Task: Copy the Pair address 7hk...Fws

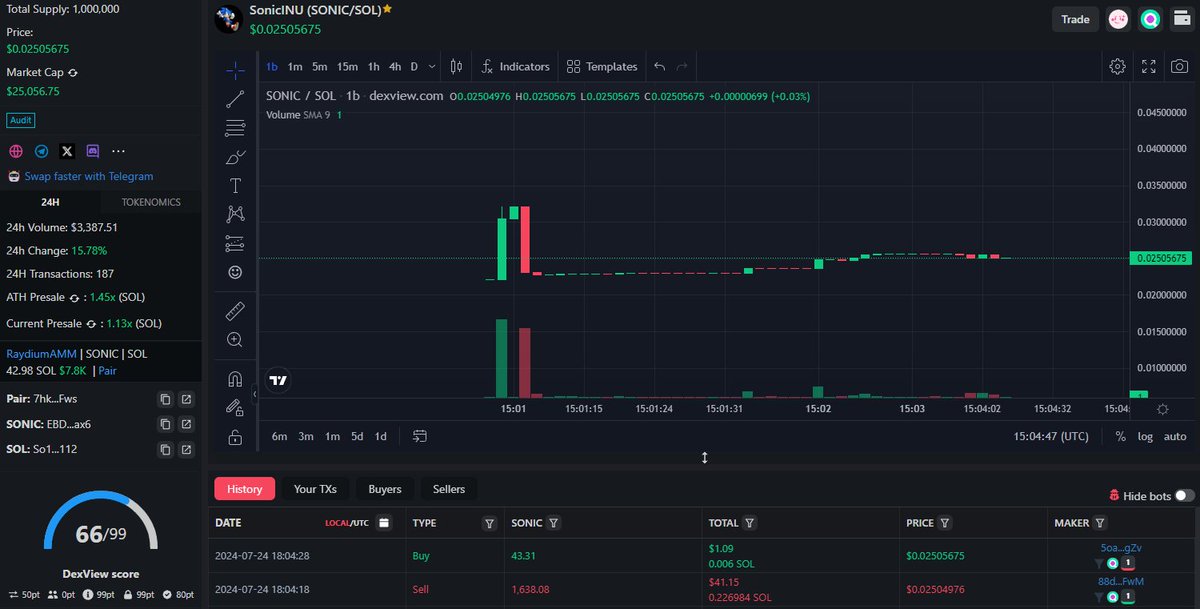Action: point(165,399)
